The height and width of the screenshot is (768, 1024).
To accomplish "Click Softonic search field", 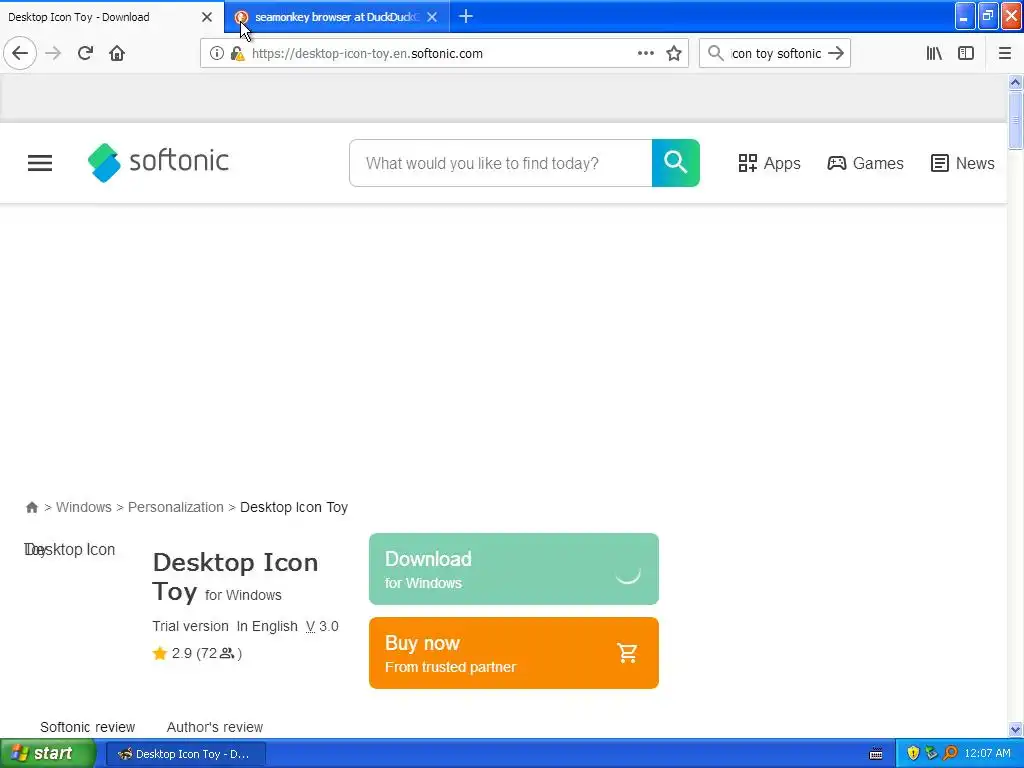I will 501,163.
